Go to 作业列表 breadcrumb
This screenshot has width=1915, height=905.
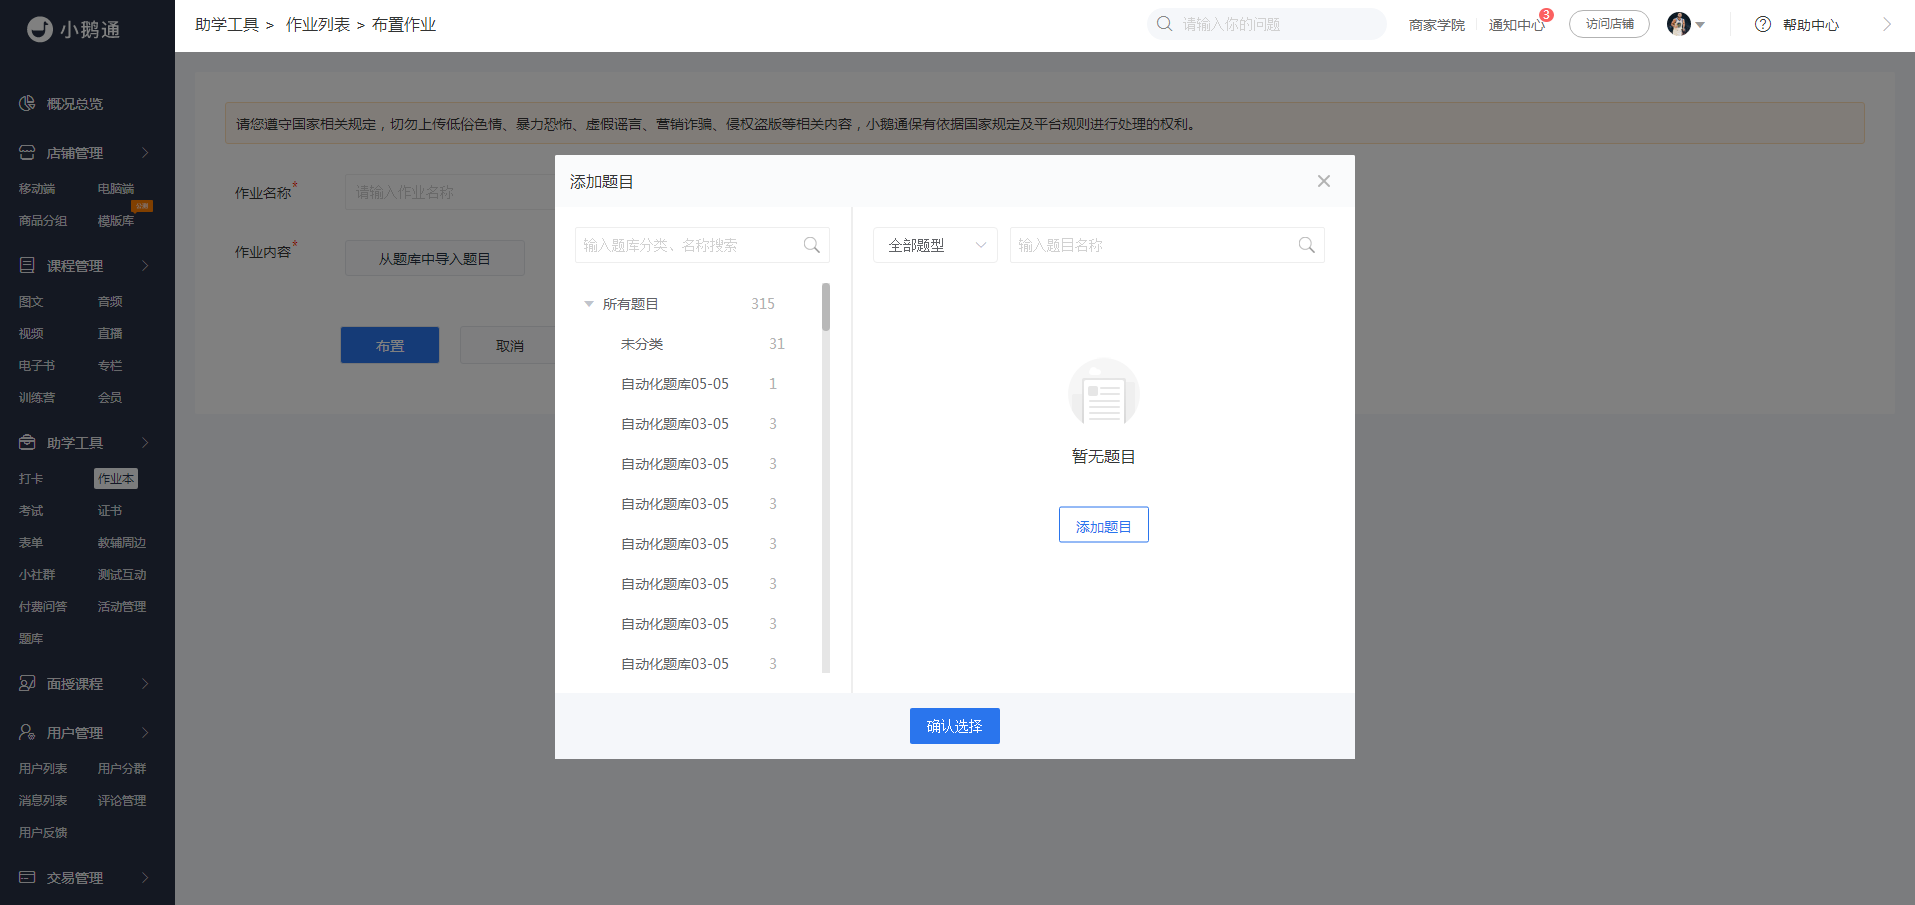point(318,24)
